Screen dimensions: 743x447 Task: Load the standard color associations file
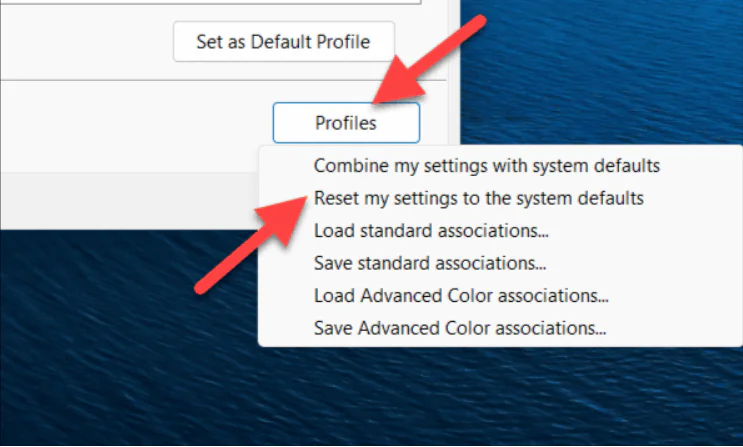(x=430, y=231)
